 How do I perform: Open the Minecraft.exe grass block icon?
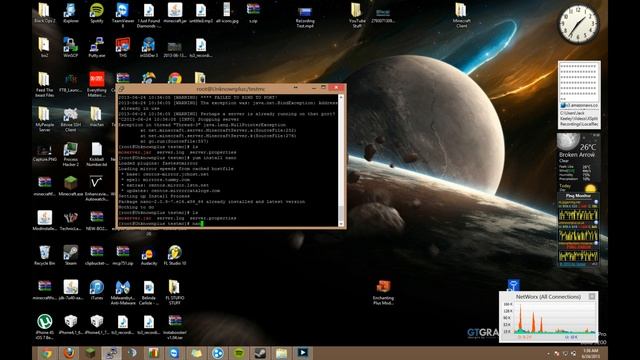point(71,186)
